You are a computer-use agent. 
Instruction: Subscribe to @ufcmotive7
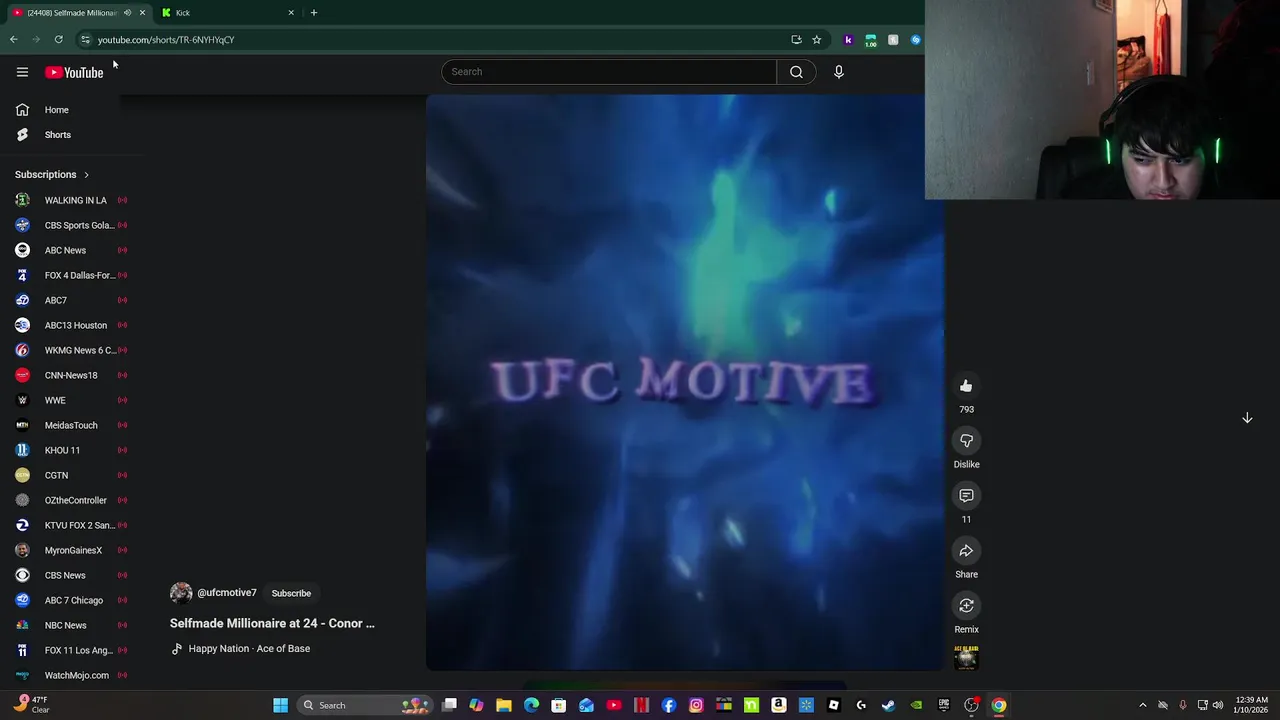(x=291, y=593)
